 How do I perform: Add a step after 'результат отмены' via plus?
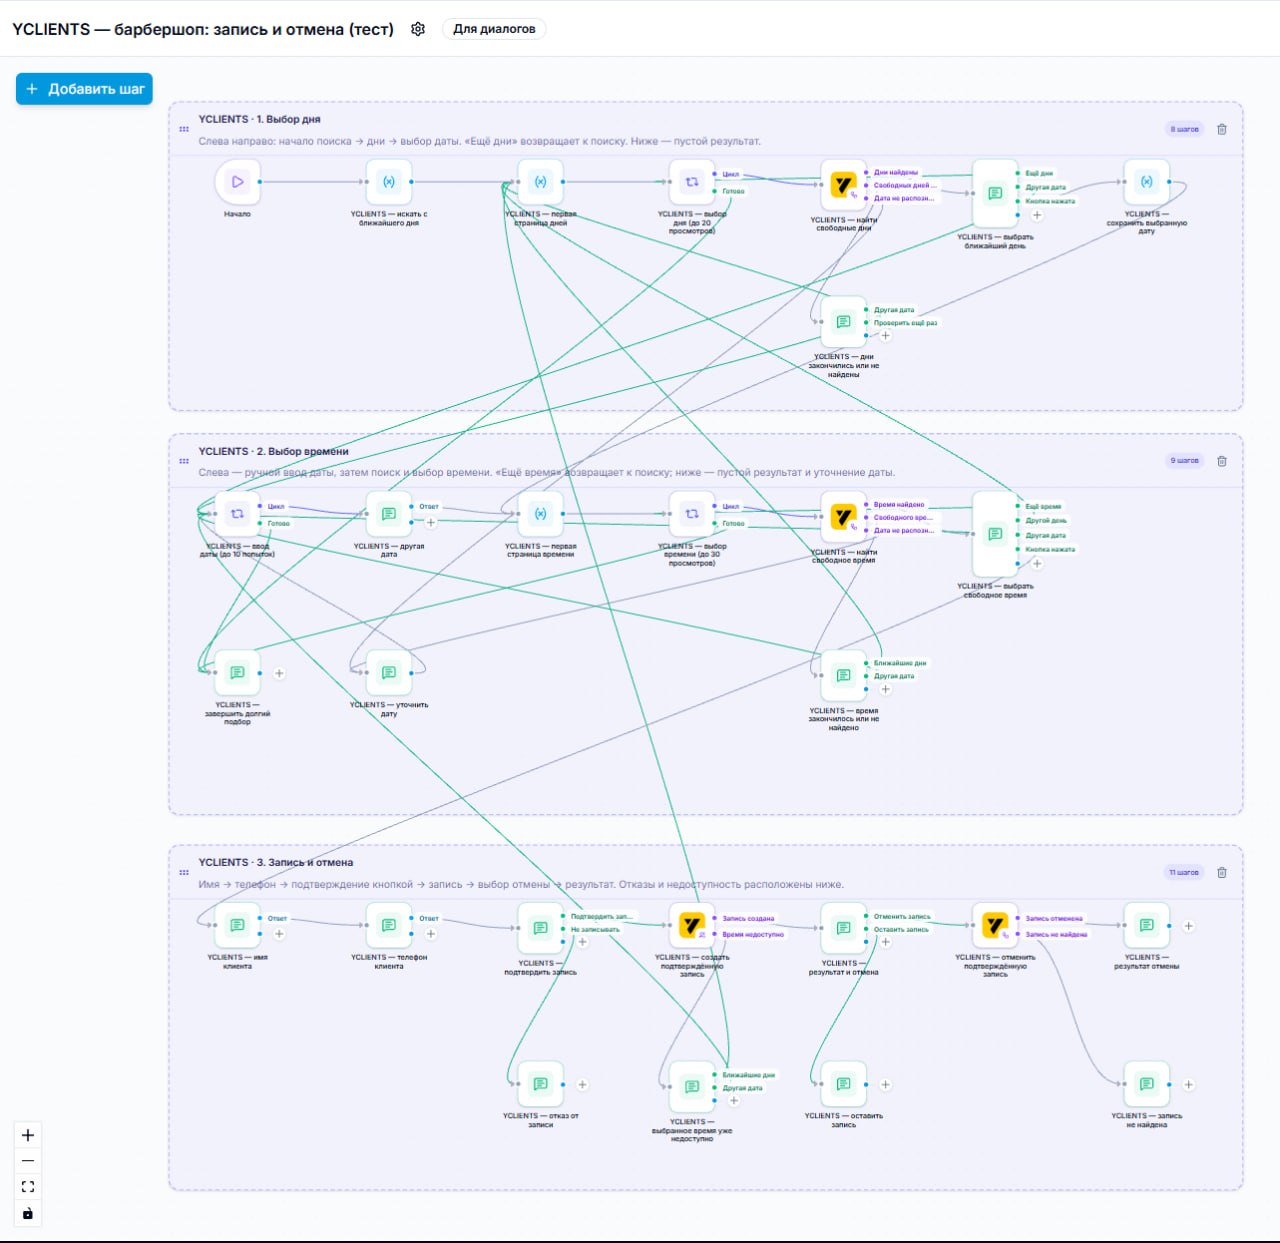[1188, 926]
